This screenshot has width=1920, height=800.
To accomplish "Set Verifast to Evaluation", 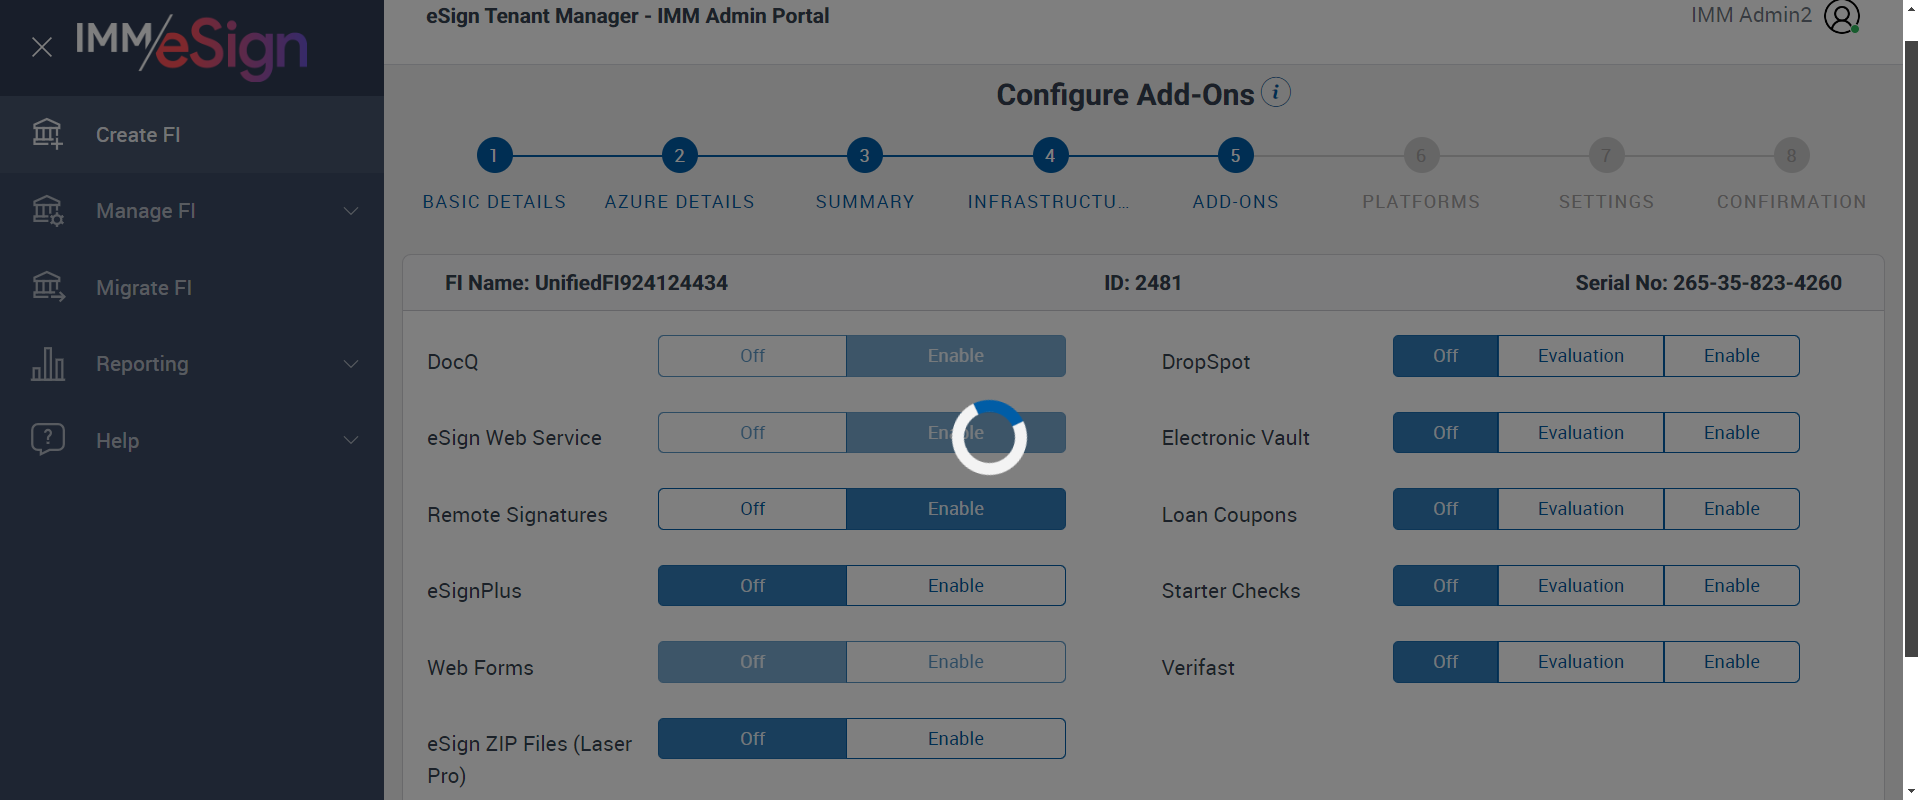I will [1581, 662].
